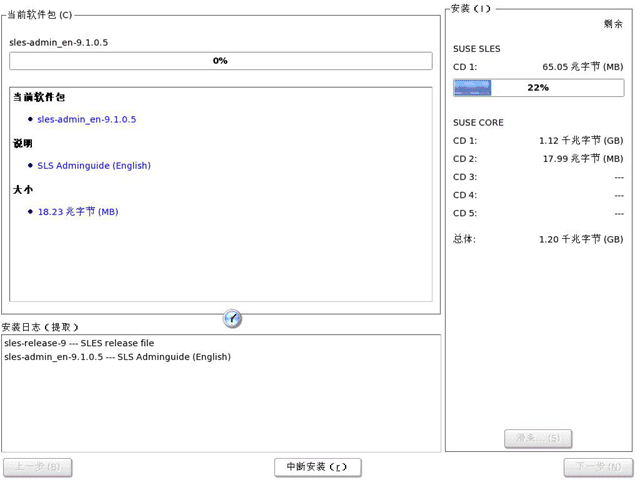Click the 剩余 remaining column header

pyautogui.click(x=613, y=24)
